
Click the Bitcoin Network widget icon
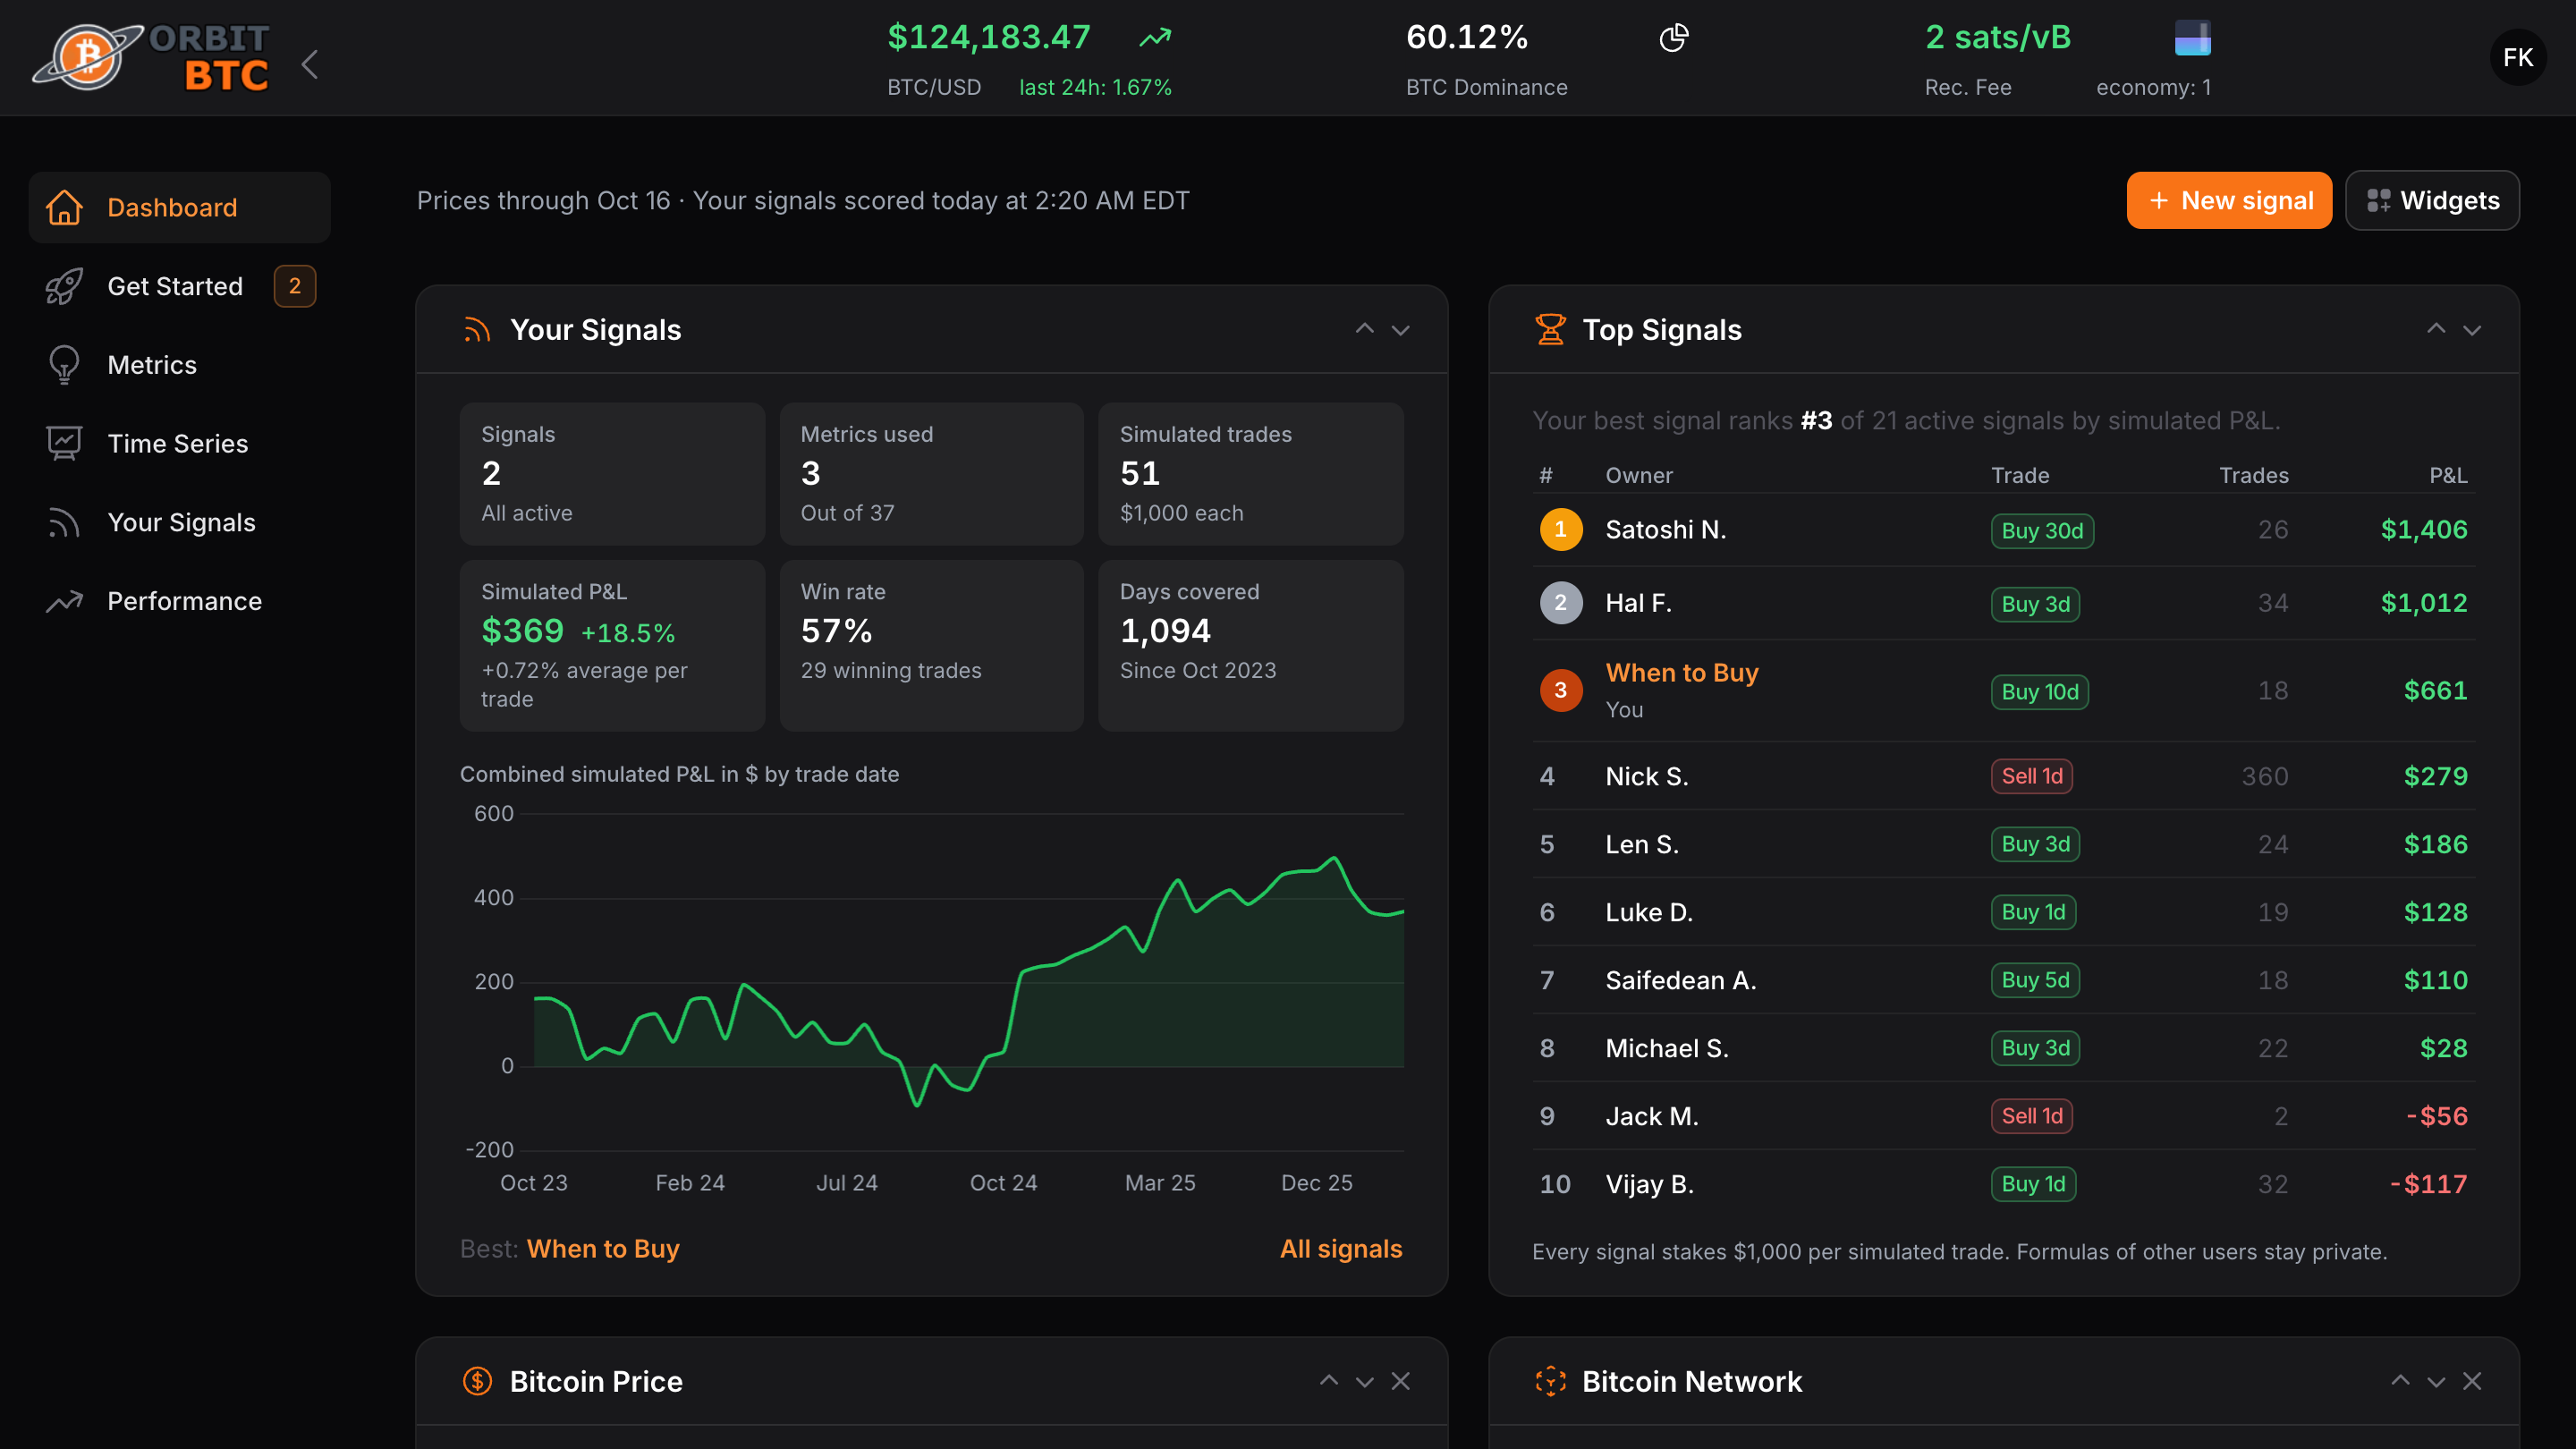[x=1550, y=1381]
